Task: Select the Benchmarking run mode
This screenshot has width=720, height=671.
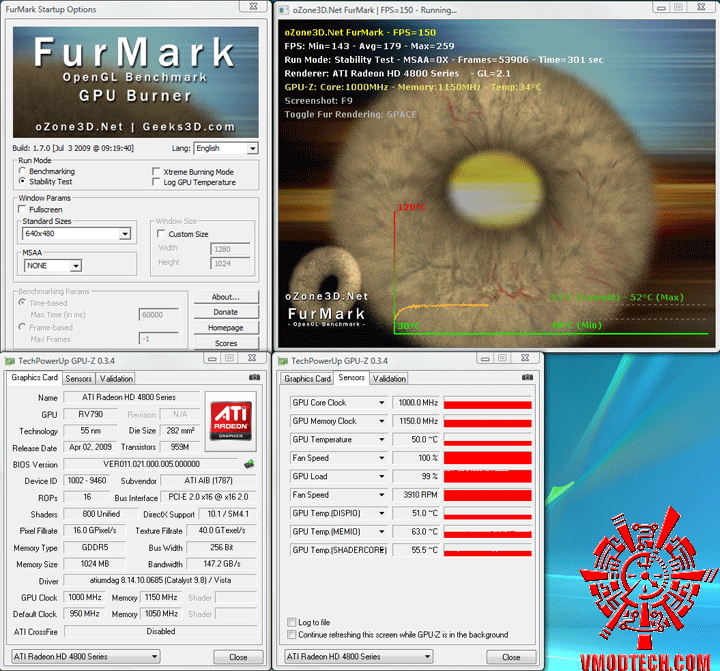Action: click(22, 171)
